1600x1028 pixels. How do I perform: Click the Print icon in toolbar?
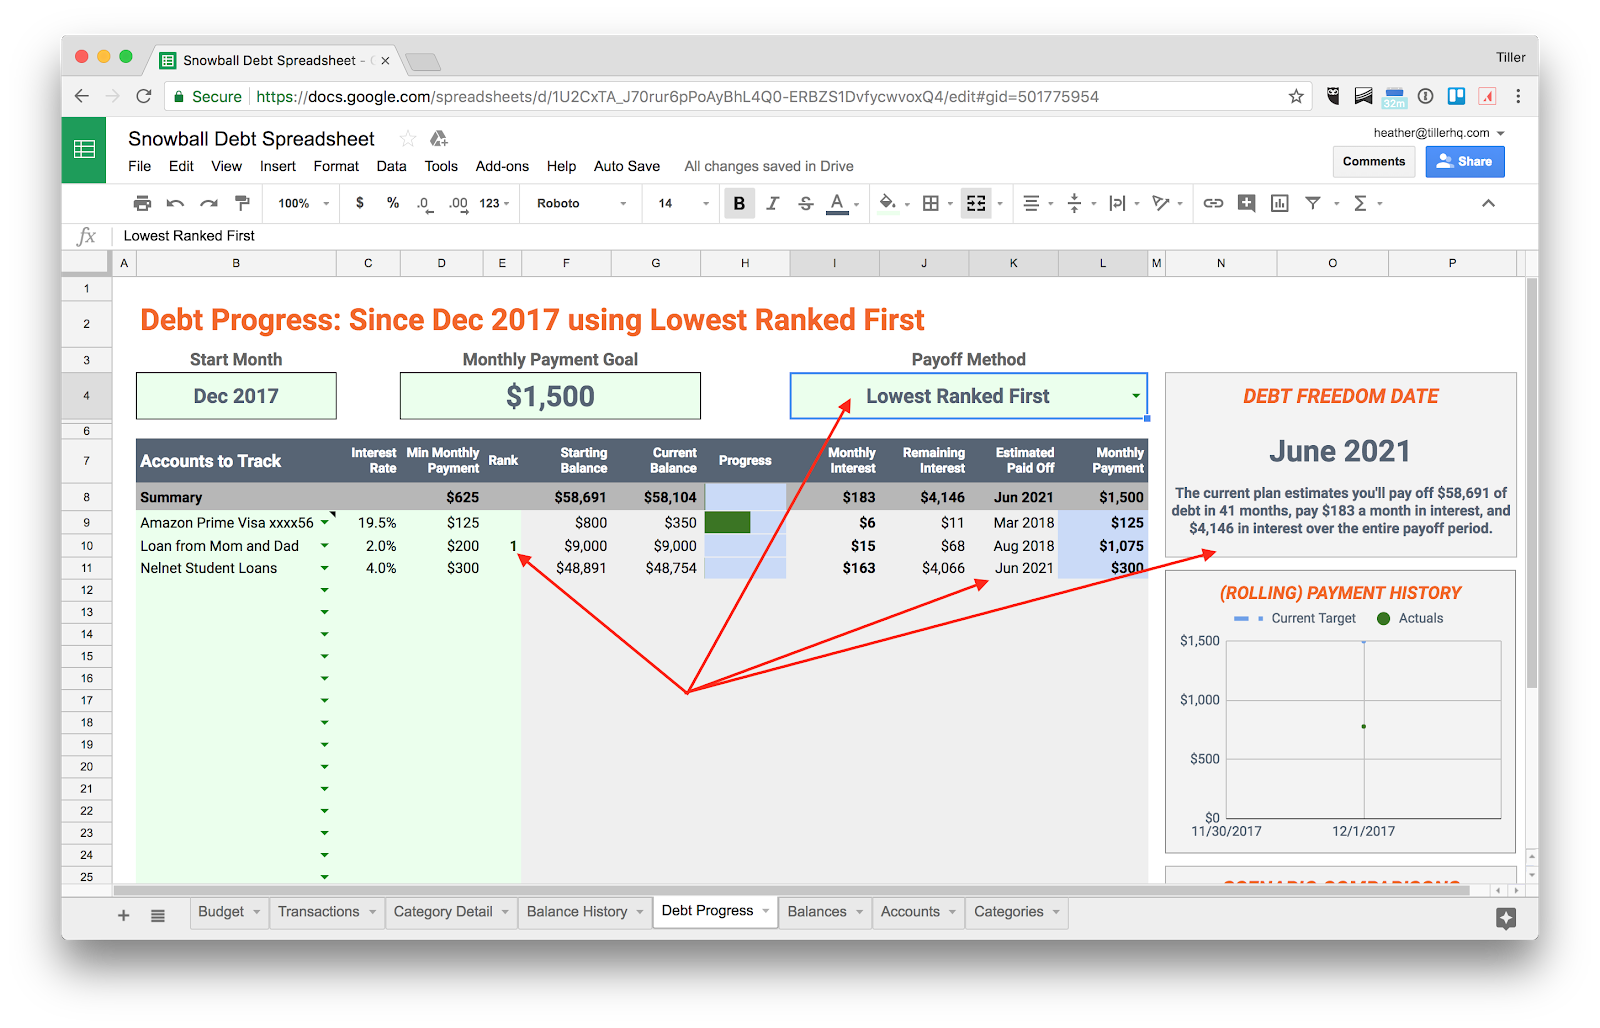tap(142, 203)
